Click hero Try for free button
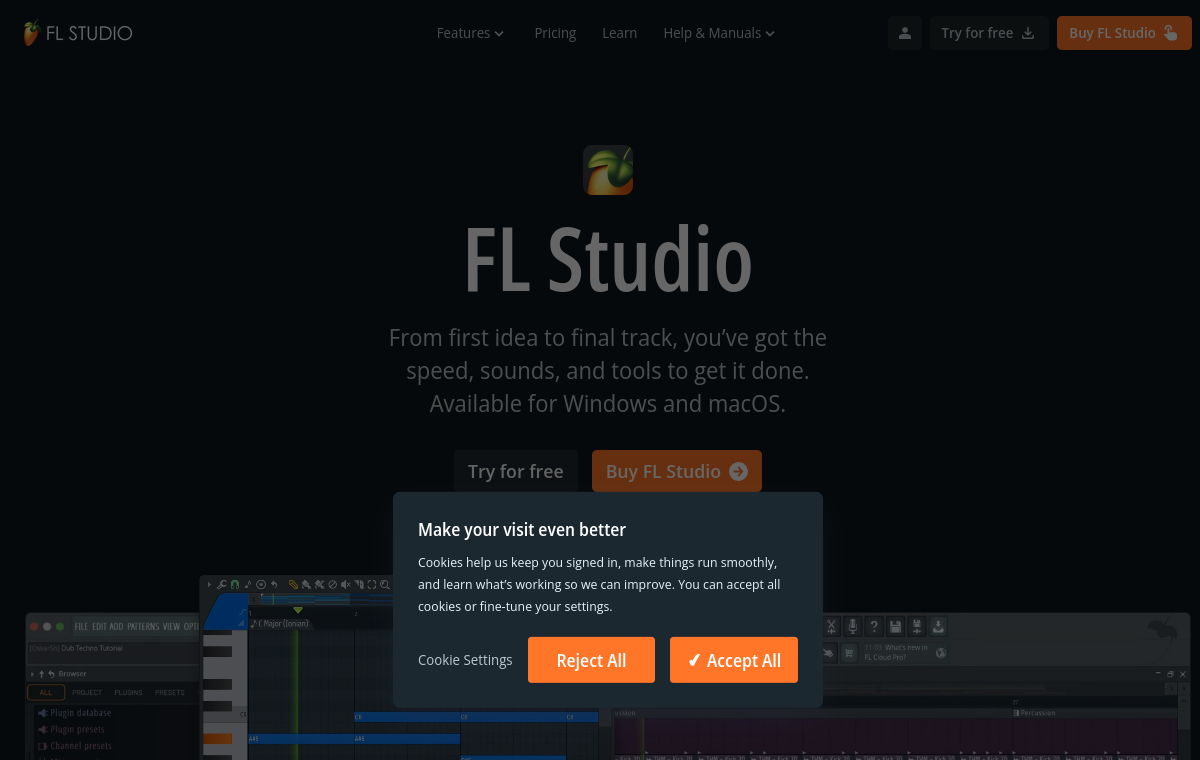 (515, 471)
